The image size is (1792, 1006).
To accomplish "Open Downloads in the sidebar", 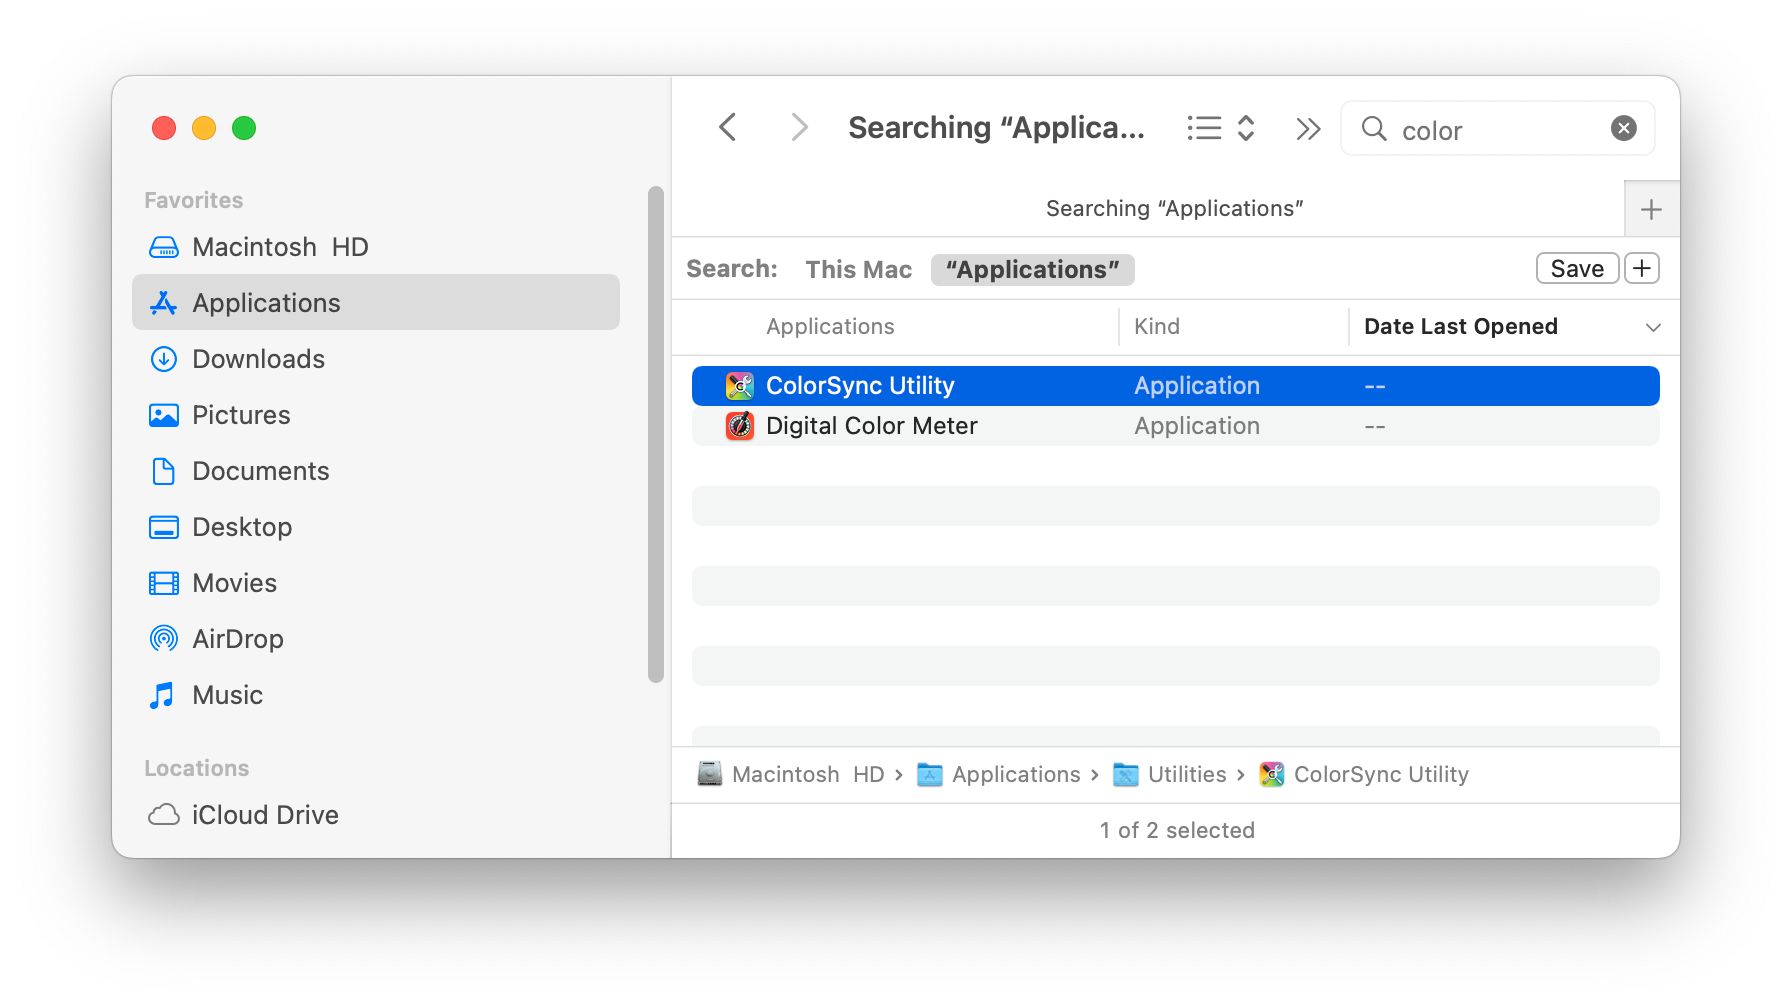I will coord(376,359).
